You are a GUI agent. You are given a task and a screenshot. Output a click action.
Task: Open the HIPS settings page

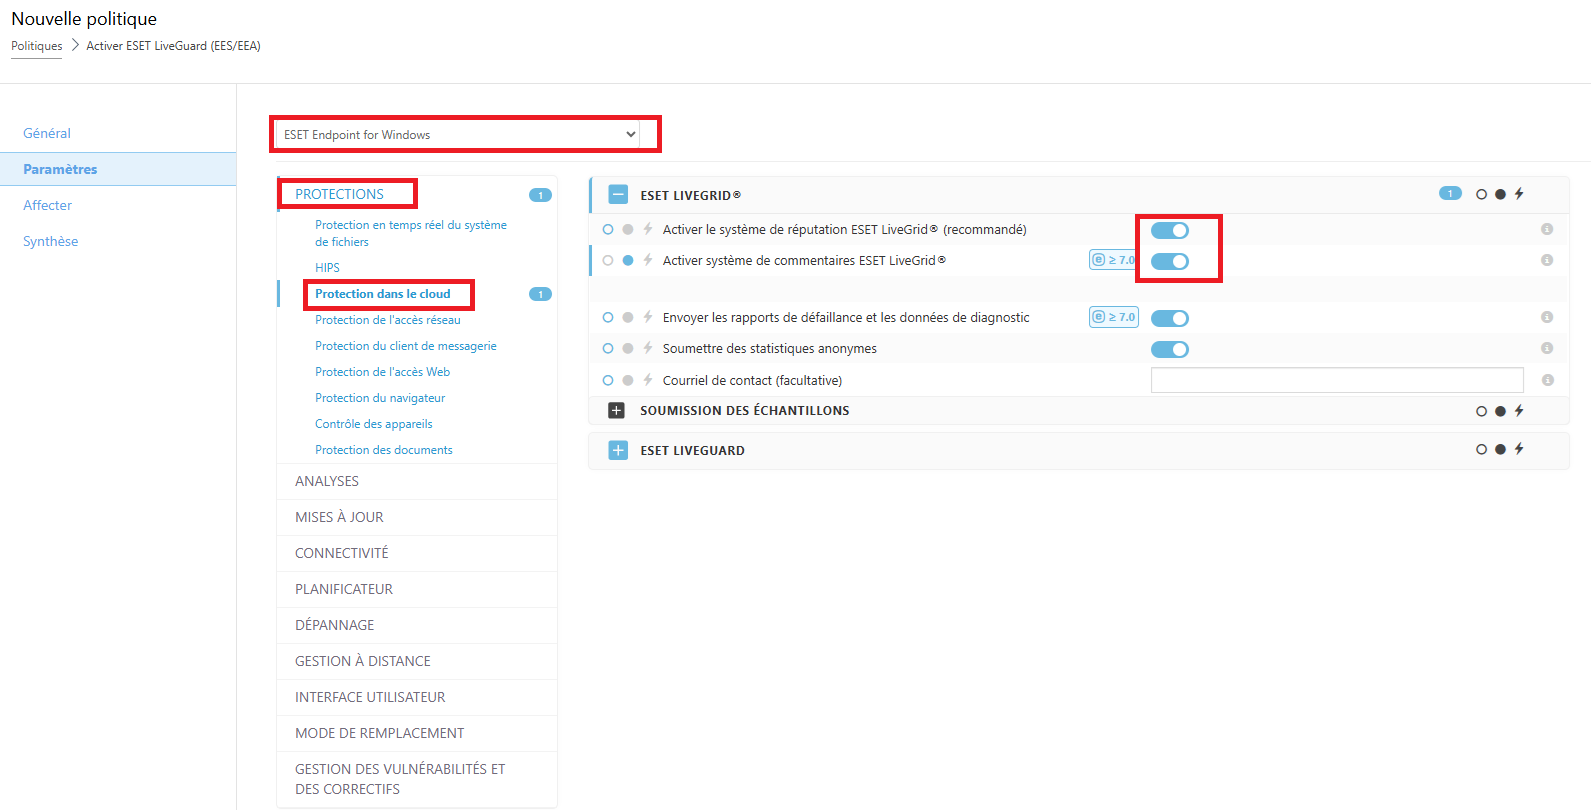click(327, 268)
